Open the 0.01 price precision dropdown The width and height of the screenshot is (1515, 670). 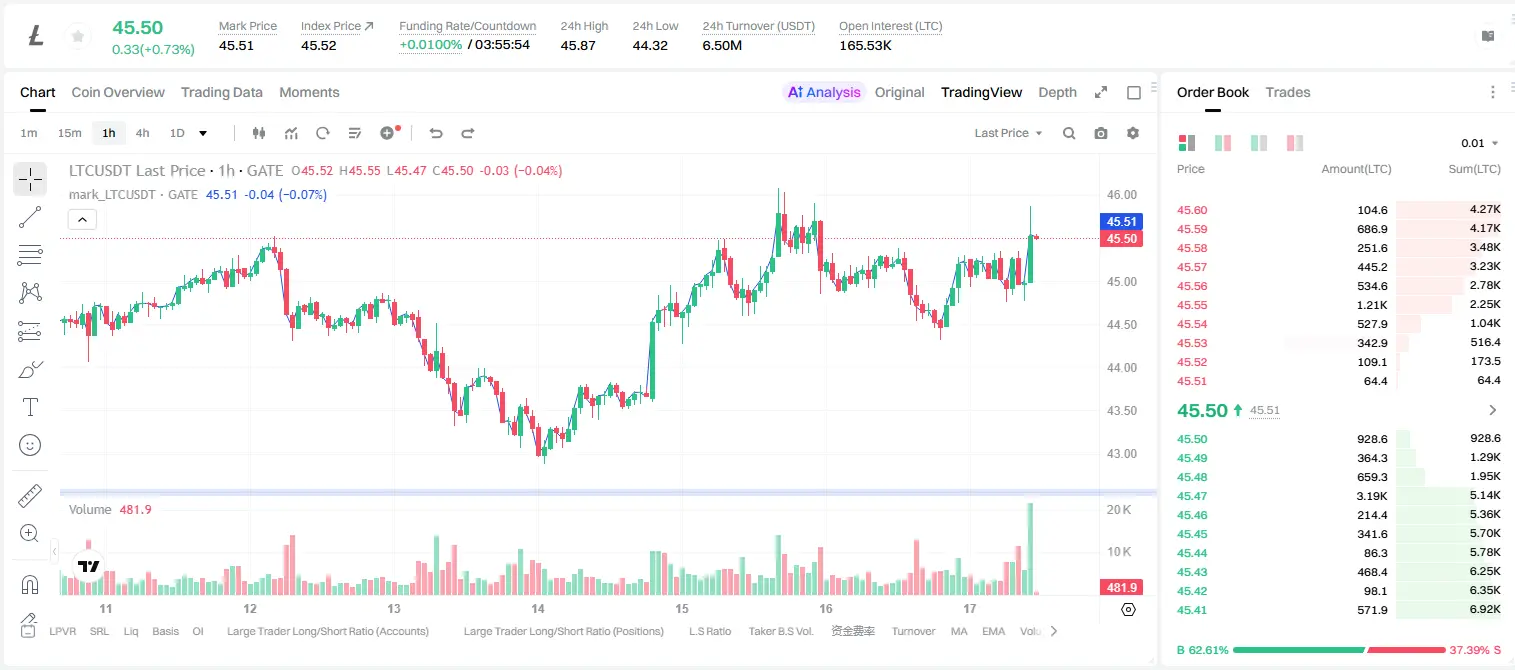[1480, 143]
